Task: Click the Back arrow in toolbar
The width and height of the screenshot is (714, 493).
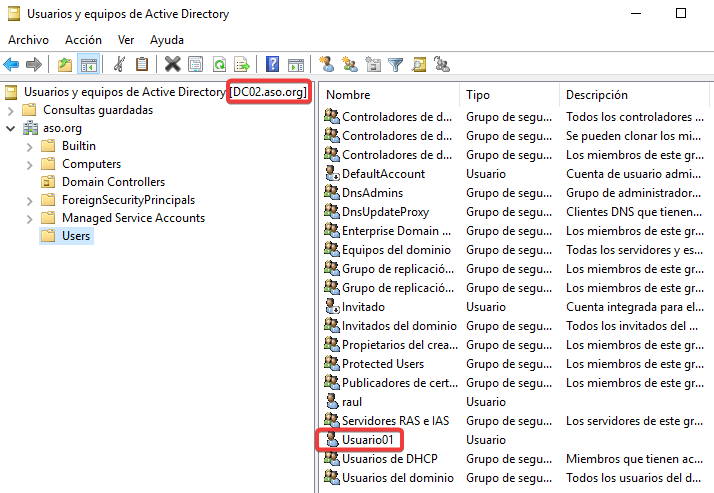Action: tap(11, 65)
